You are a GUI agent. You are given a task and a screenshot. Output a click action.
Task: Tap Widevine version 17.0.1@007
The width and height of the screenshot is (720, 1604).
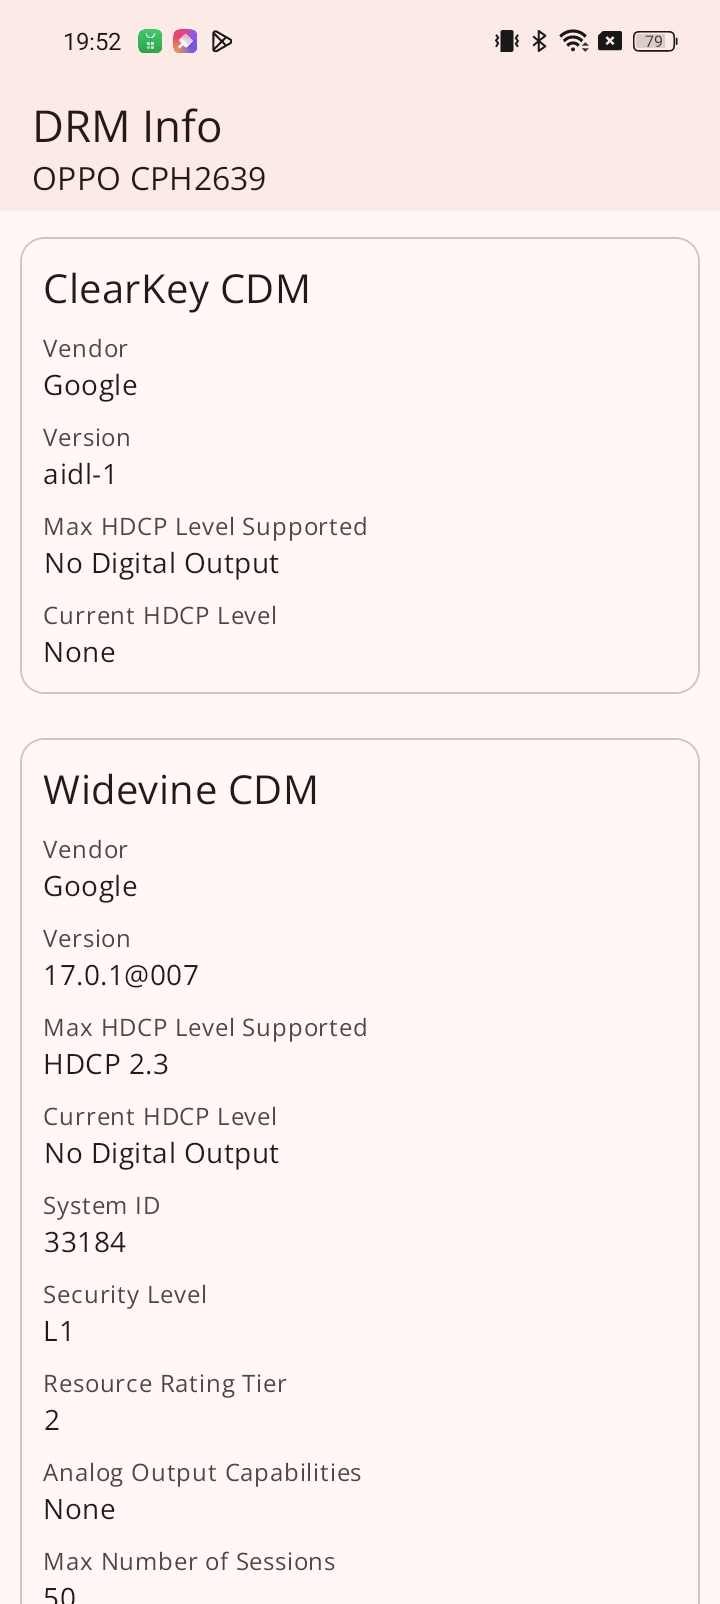point(121,975)
